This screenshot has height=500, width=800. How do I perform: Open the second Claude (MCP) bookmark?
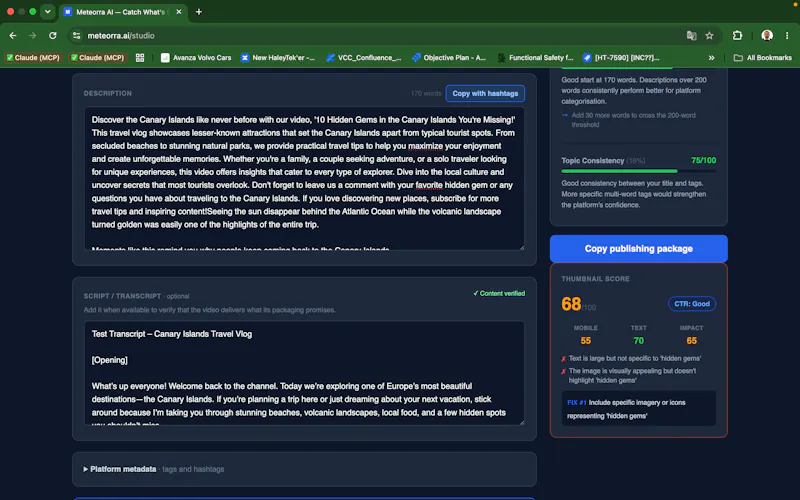point(97,58)
